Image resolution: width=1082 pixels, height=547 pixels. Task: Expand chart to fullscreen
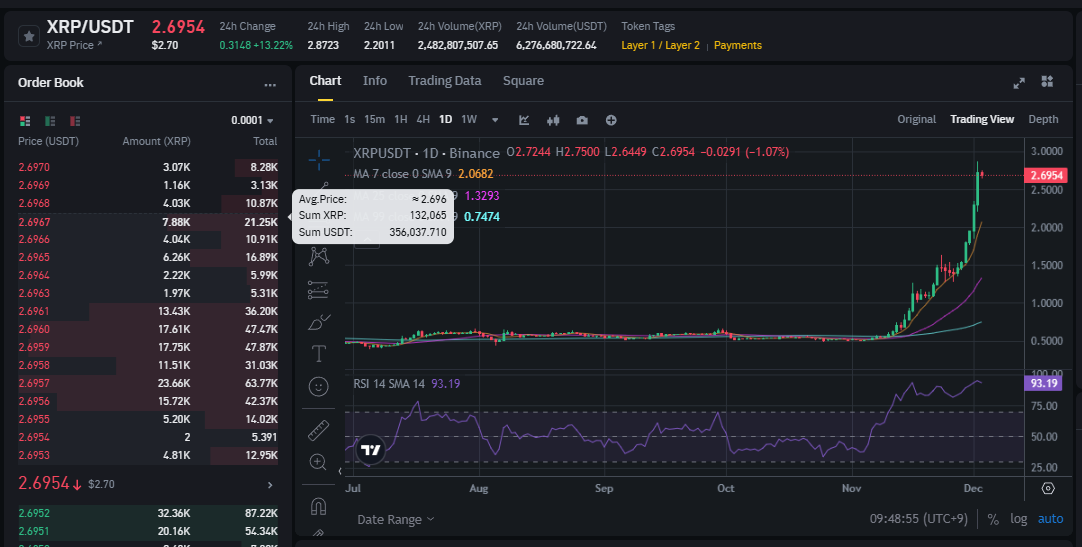1019,83
